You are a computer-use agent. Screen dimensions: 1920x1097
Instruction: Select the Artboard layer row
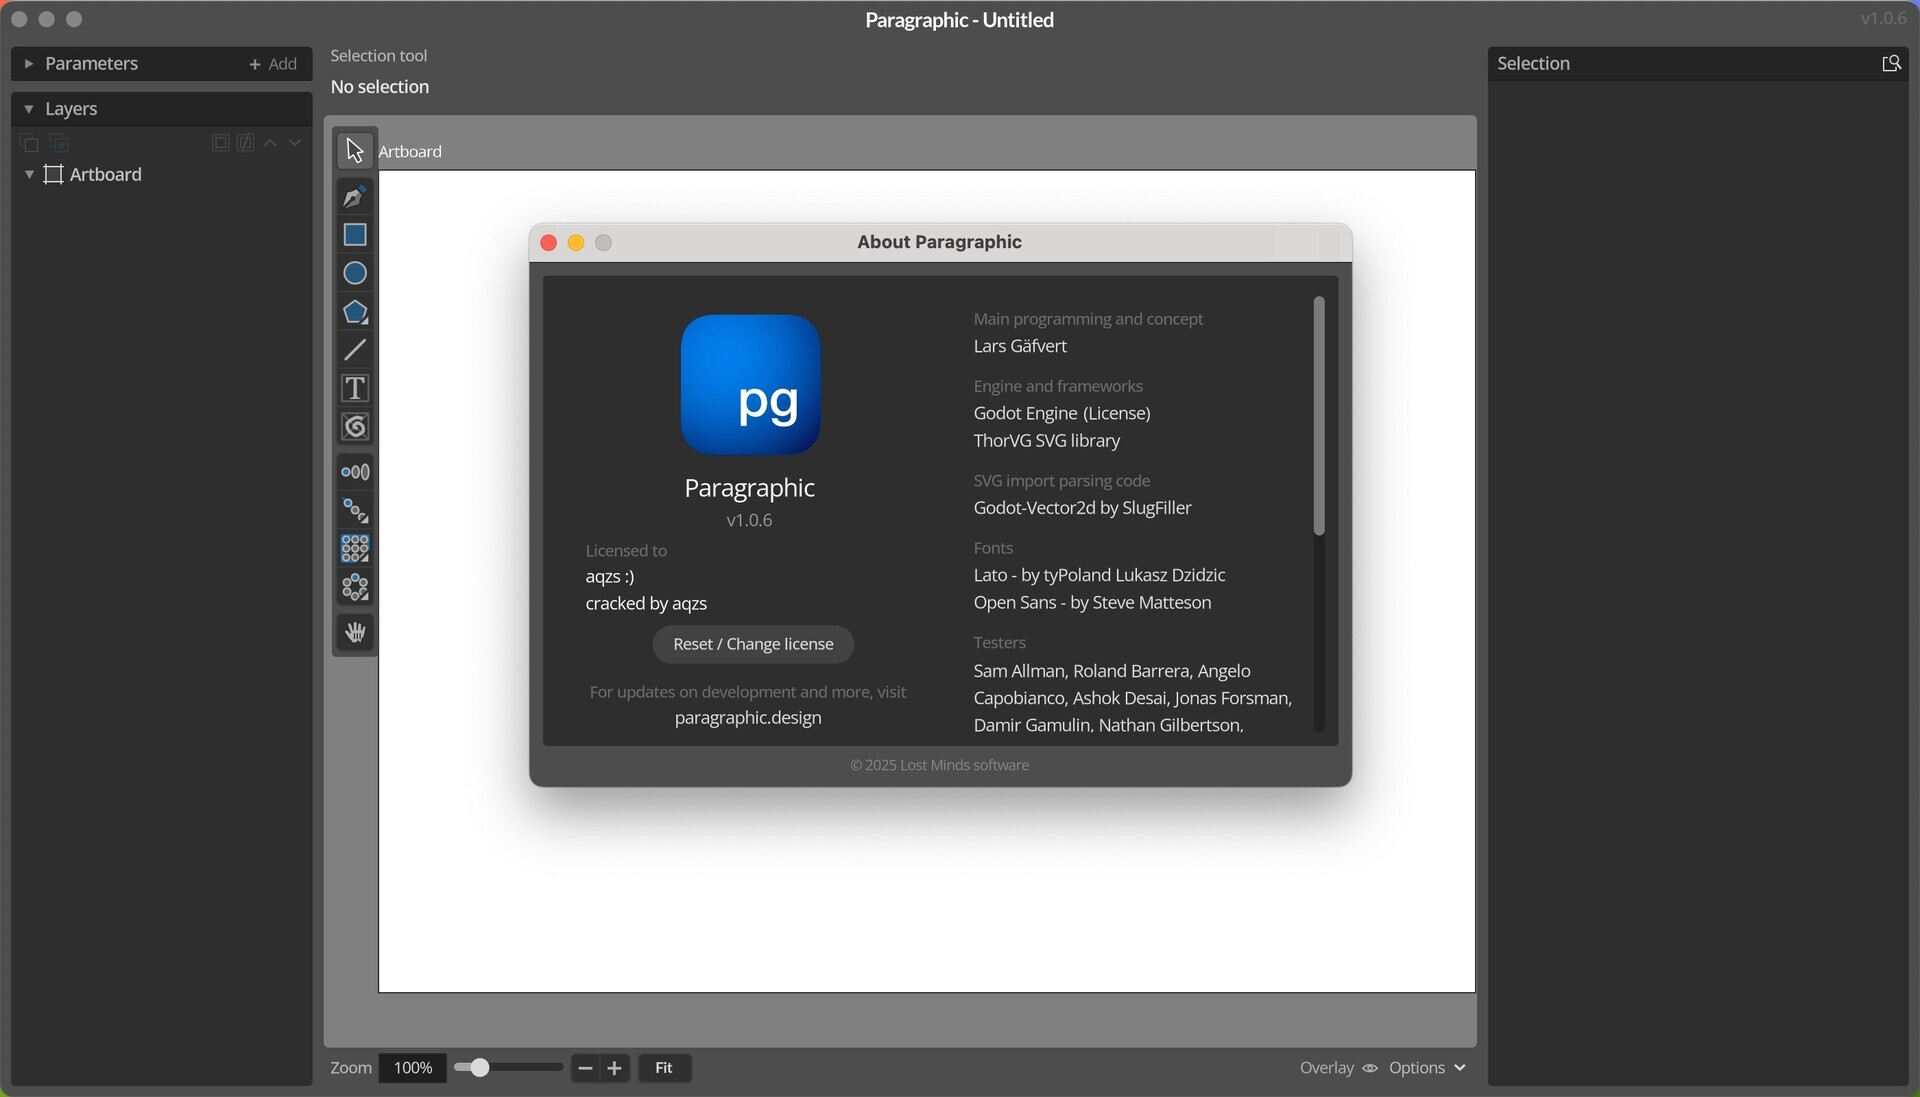point(162,175)
